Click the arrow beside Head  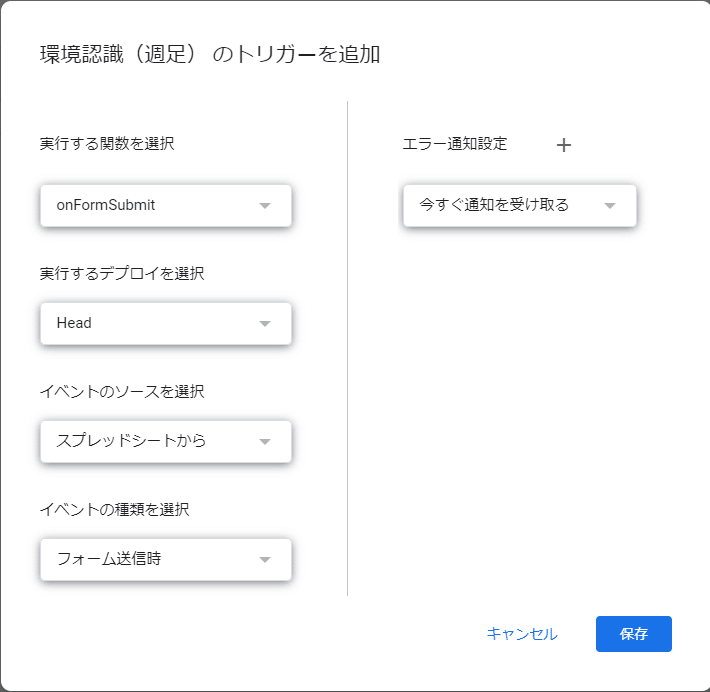(265, 323)
